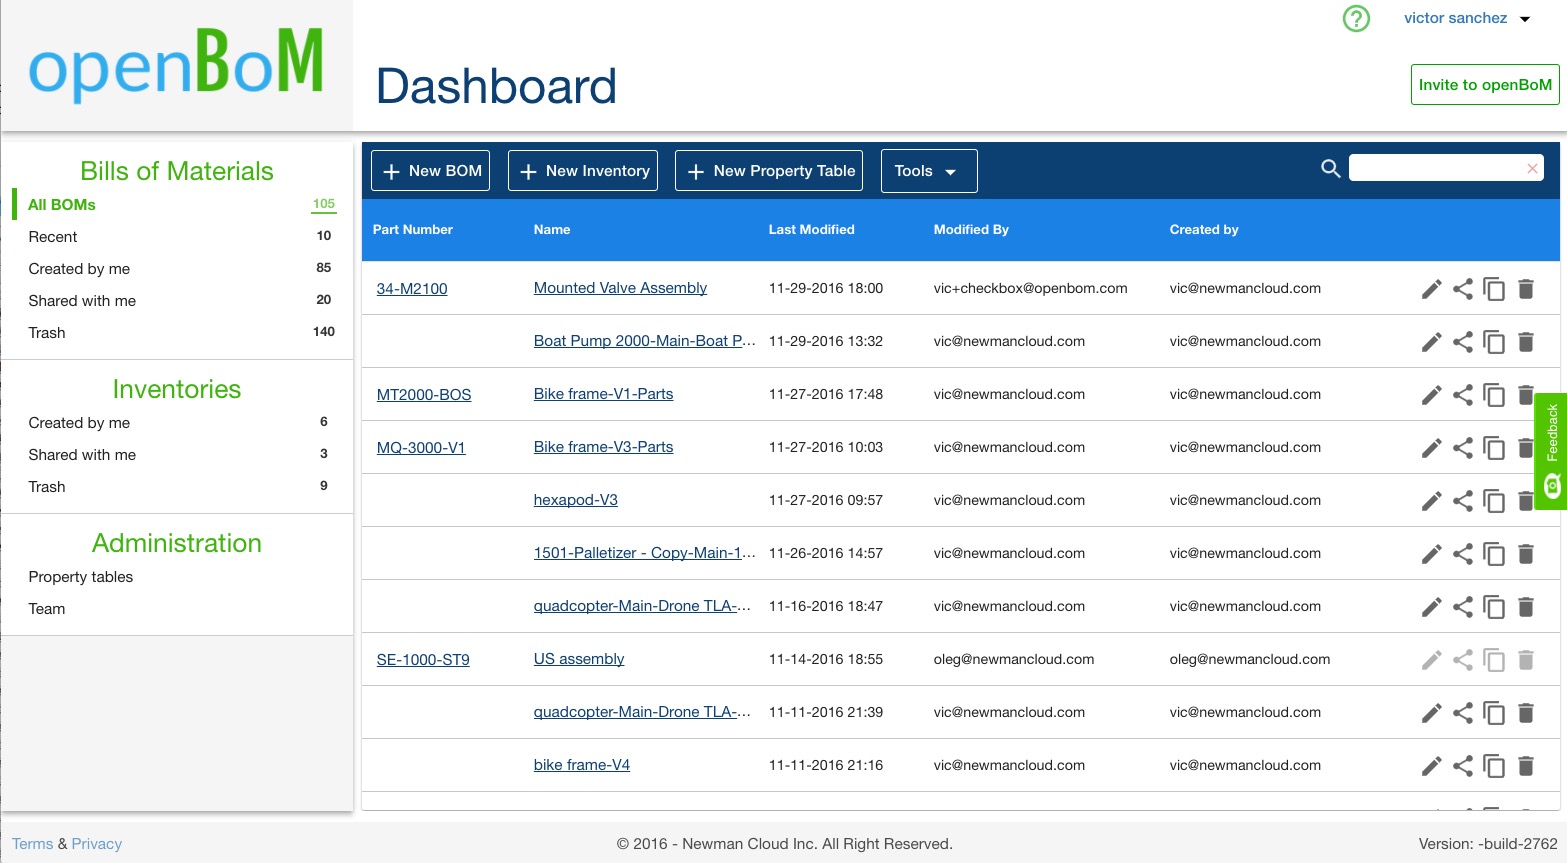Open Property tables under Administration
The image size is (1567, 863).
pyautogui.click(x=81, y=577)
